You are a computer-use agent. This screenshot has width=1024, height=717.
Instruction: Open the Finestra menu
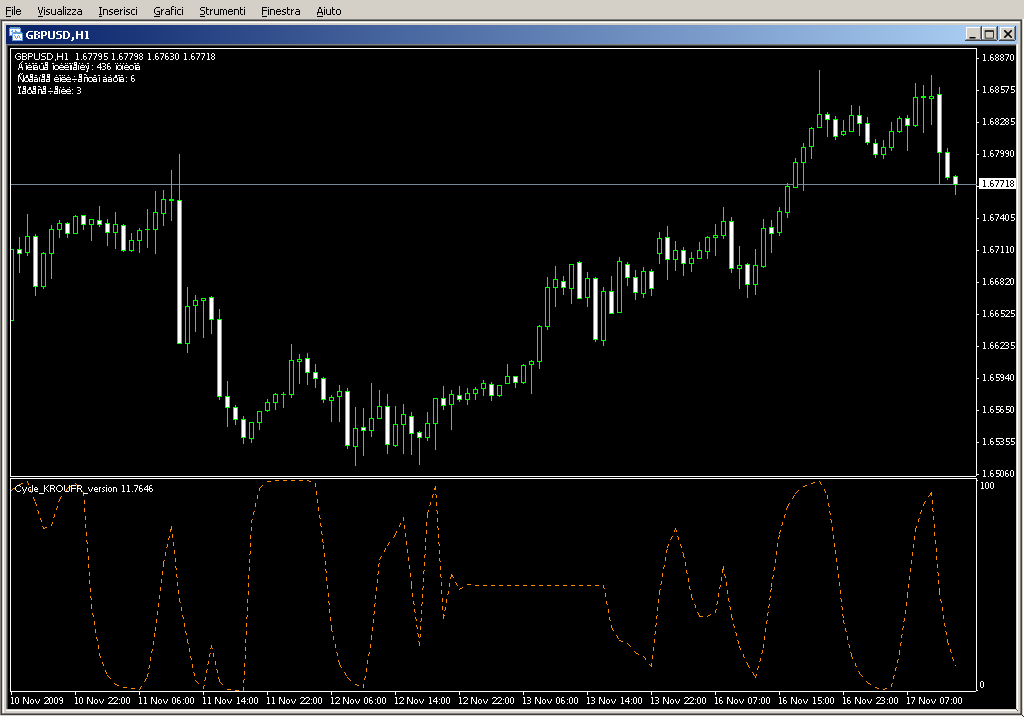281,11
